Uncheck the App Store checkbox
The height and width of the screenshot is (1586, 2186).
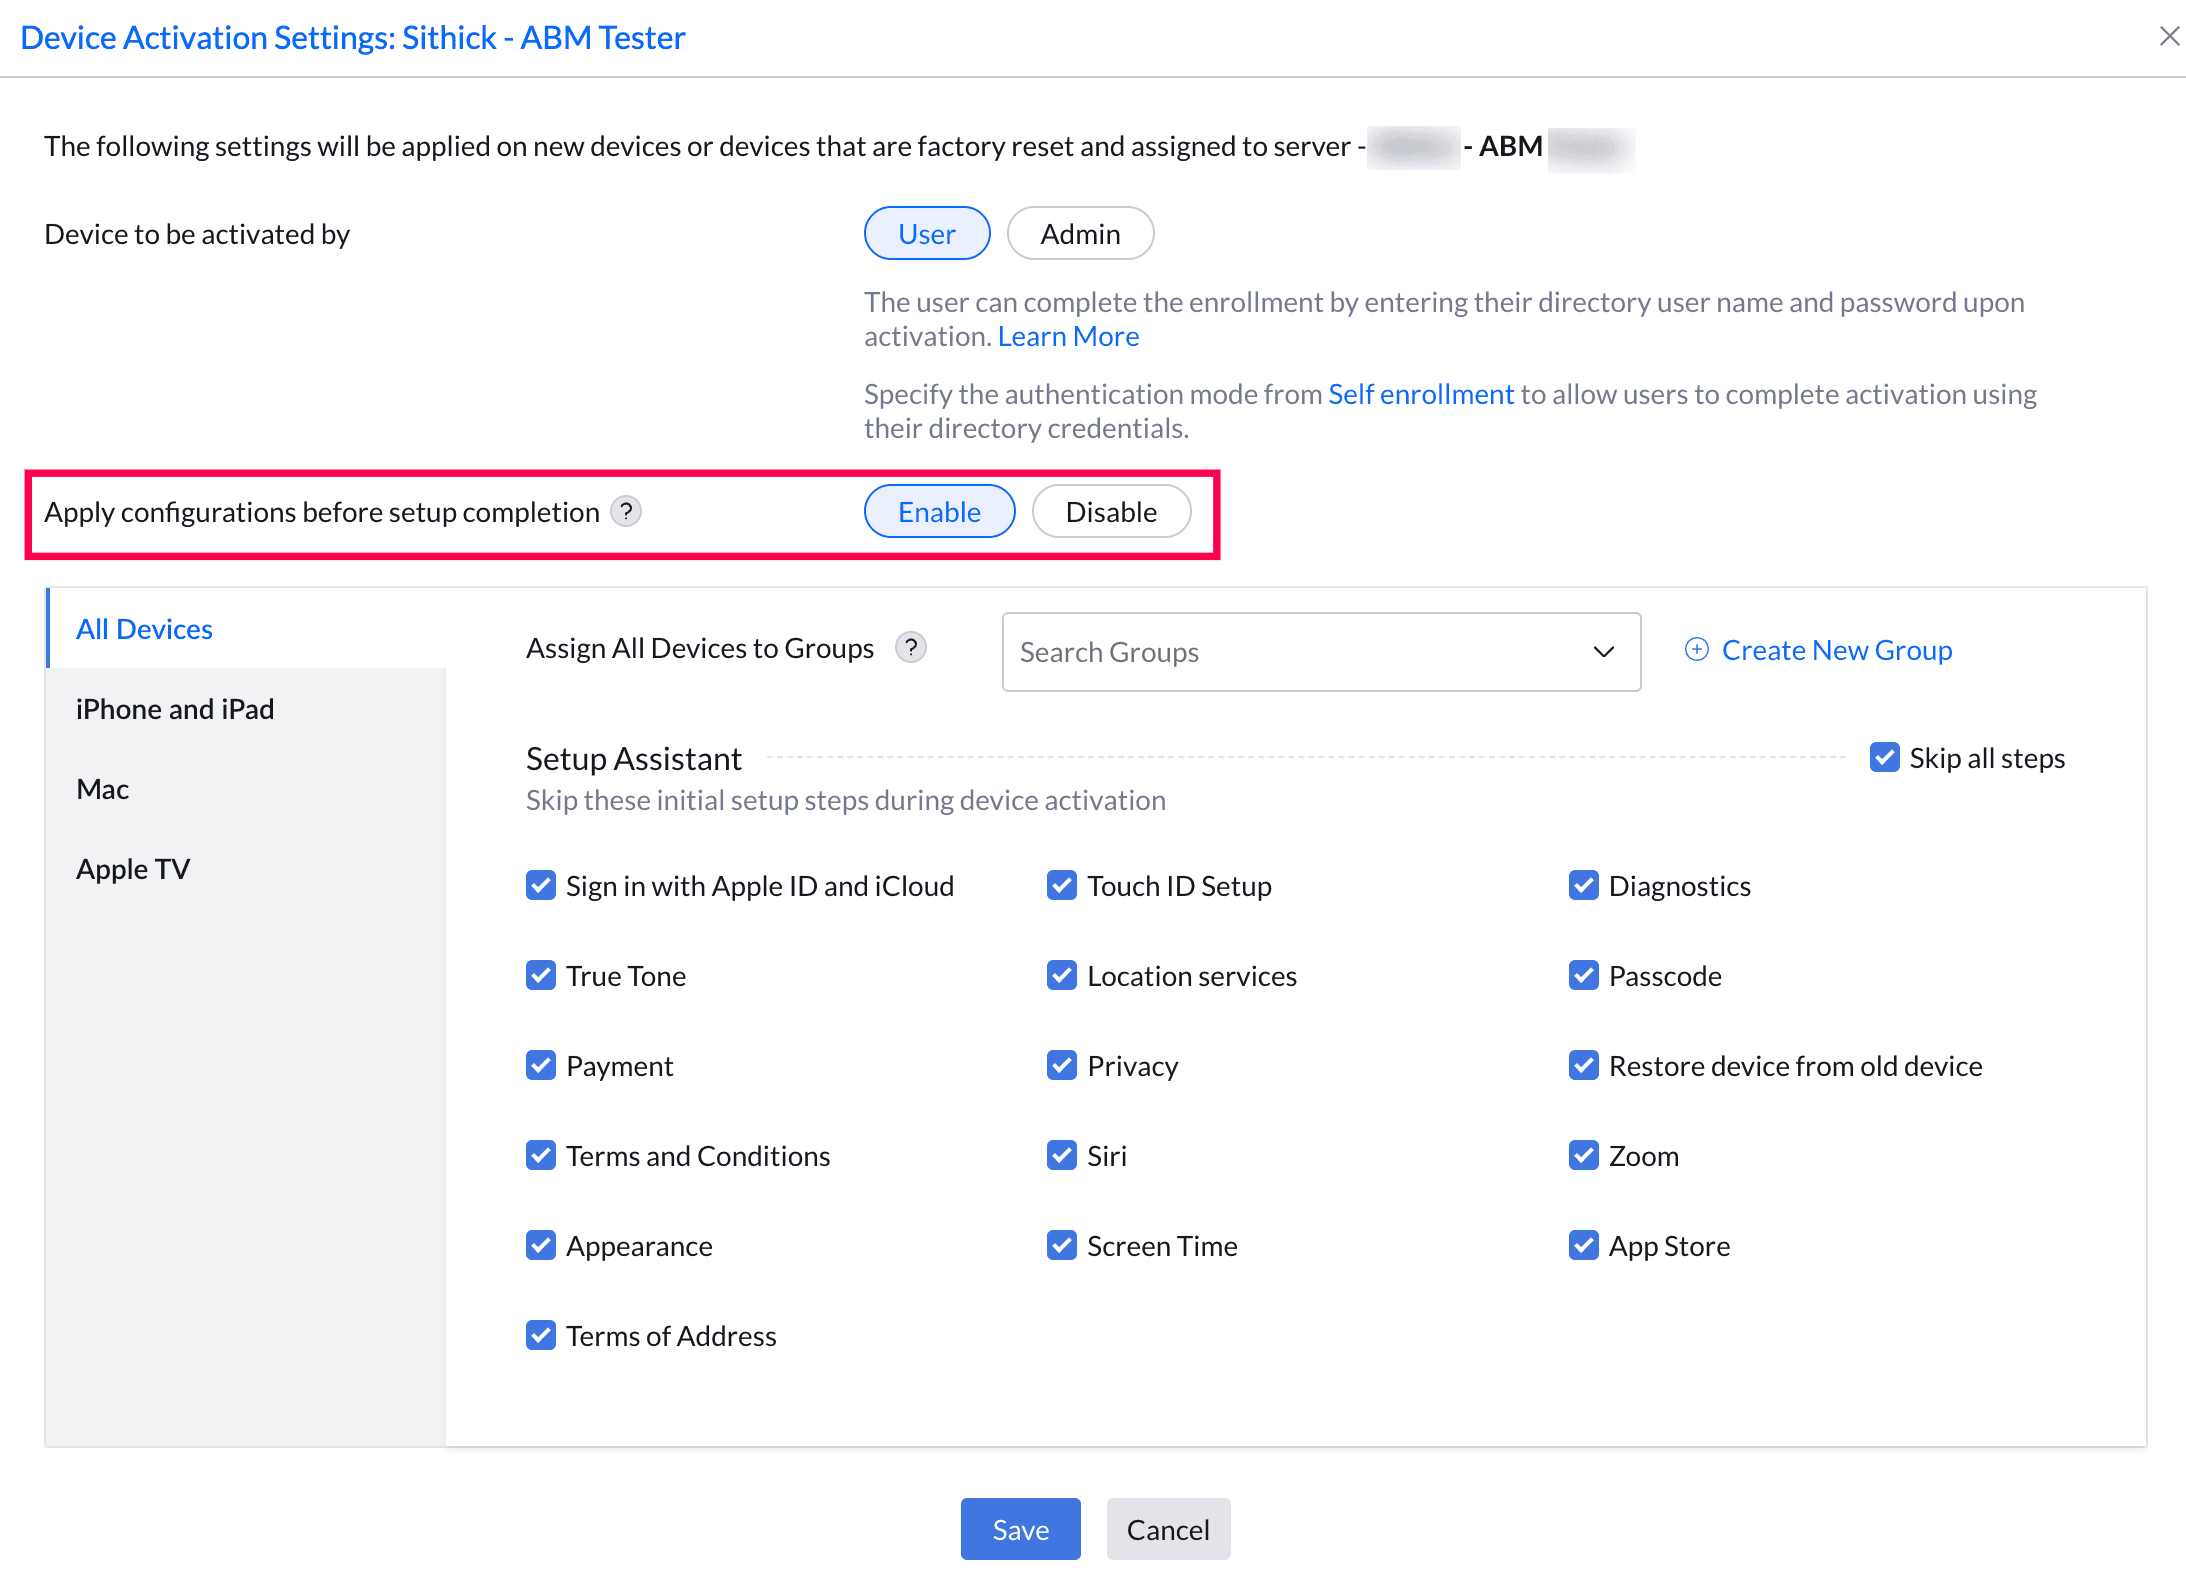[1583, 1246]
